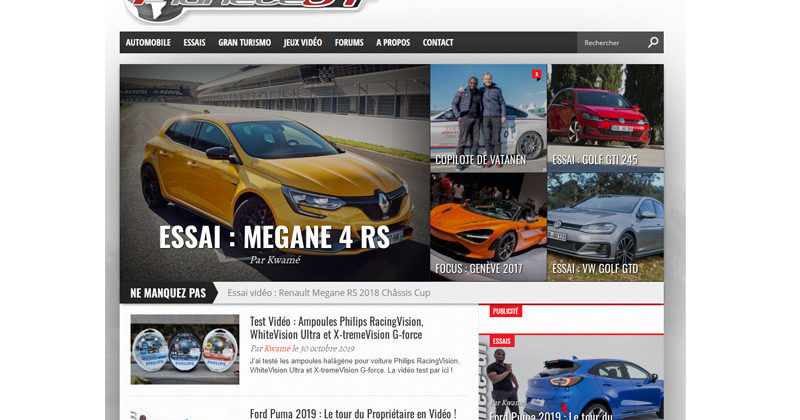Click the red ESSAIS tag on sidebar
Image resolution: width=800 pixels, height=420 pixels.
[x=502, y=341]
